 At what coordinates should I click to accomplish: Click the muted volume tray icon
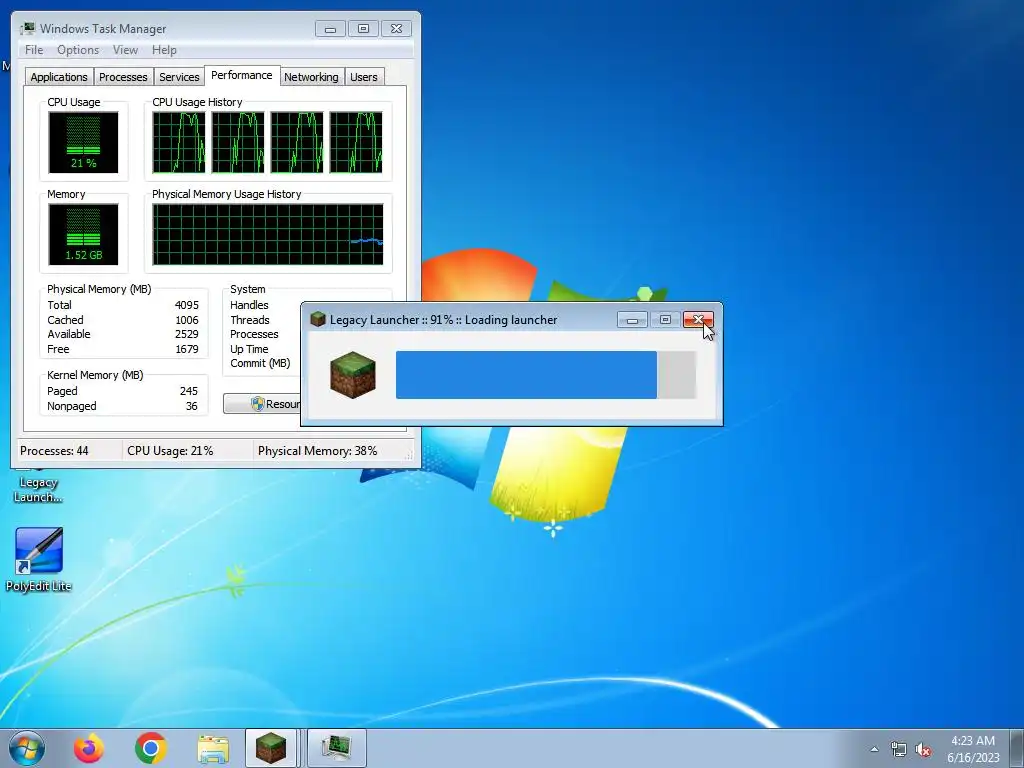point(923,750)
